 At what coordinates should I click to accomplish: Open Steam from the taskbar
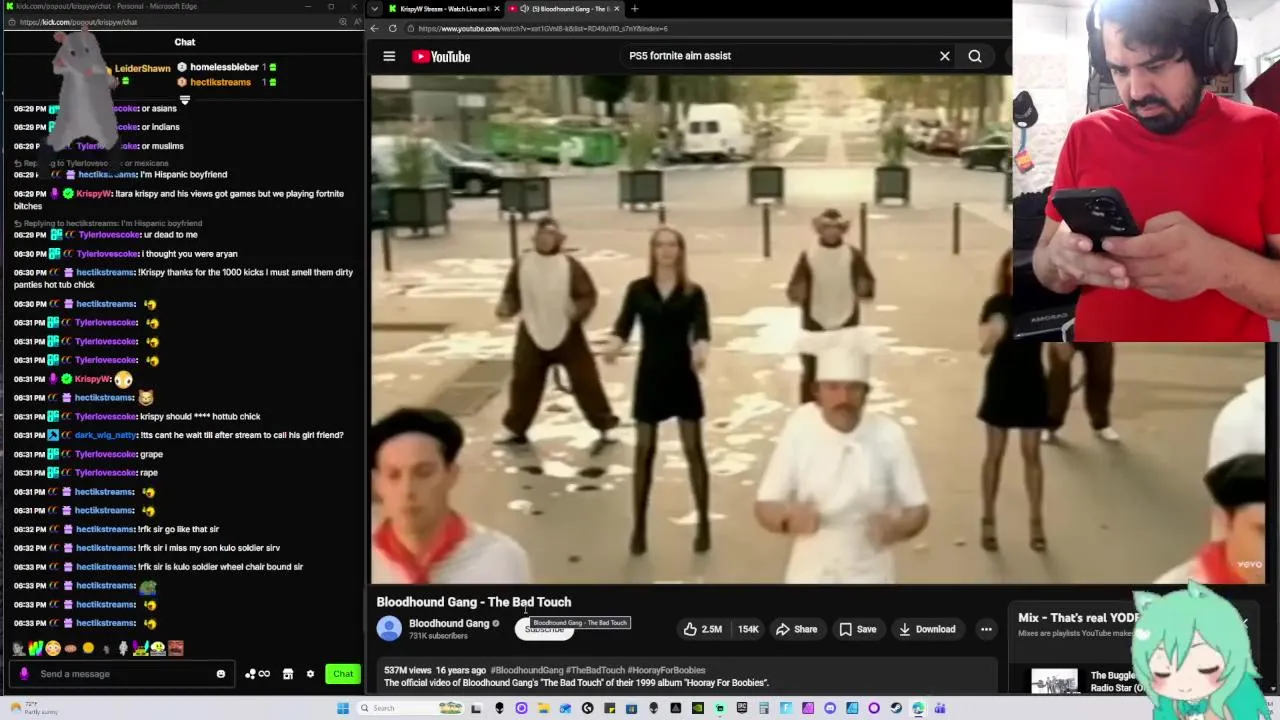point(896,708)
